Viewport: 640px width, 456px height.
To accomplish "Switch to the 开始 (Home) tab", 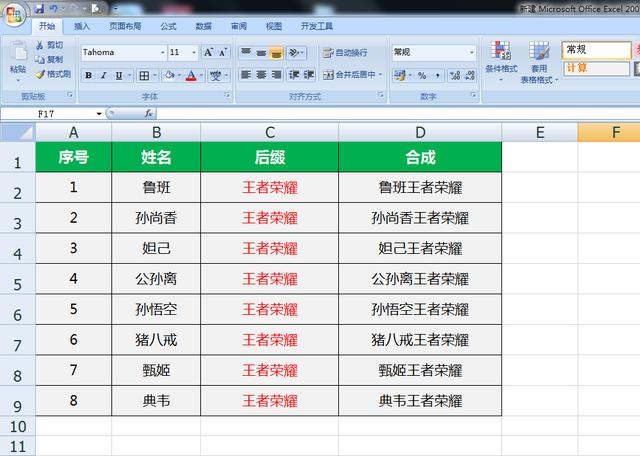I will [x=47, y=27].
